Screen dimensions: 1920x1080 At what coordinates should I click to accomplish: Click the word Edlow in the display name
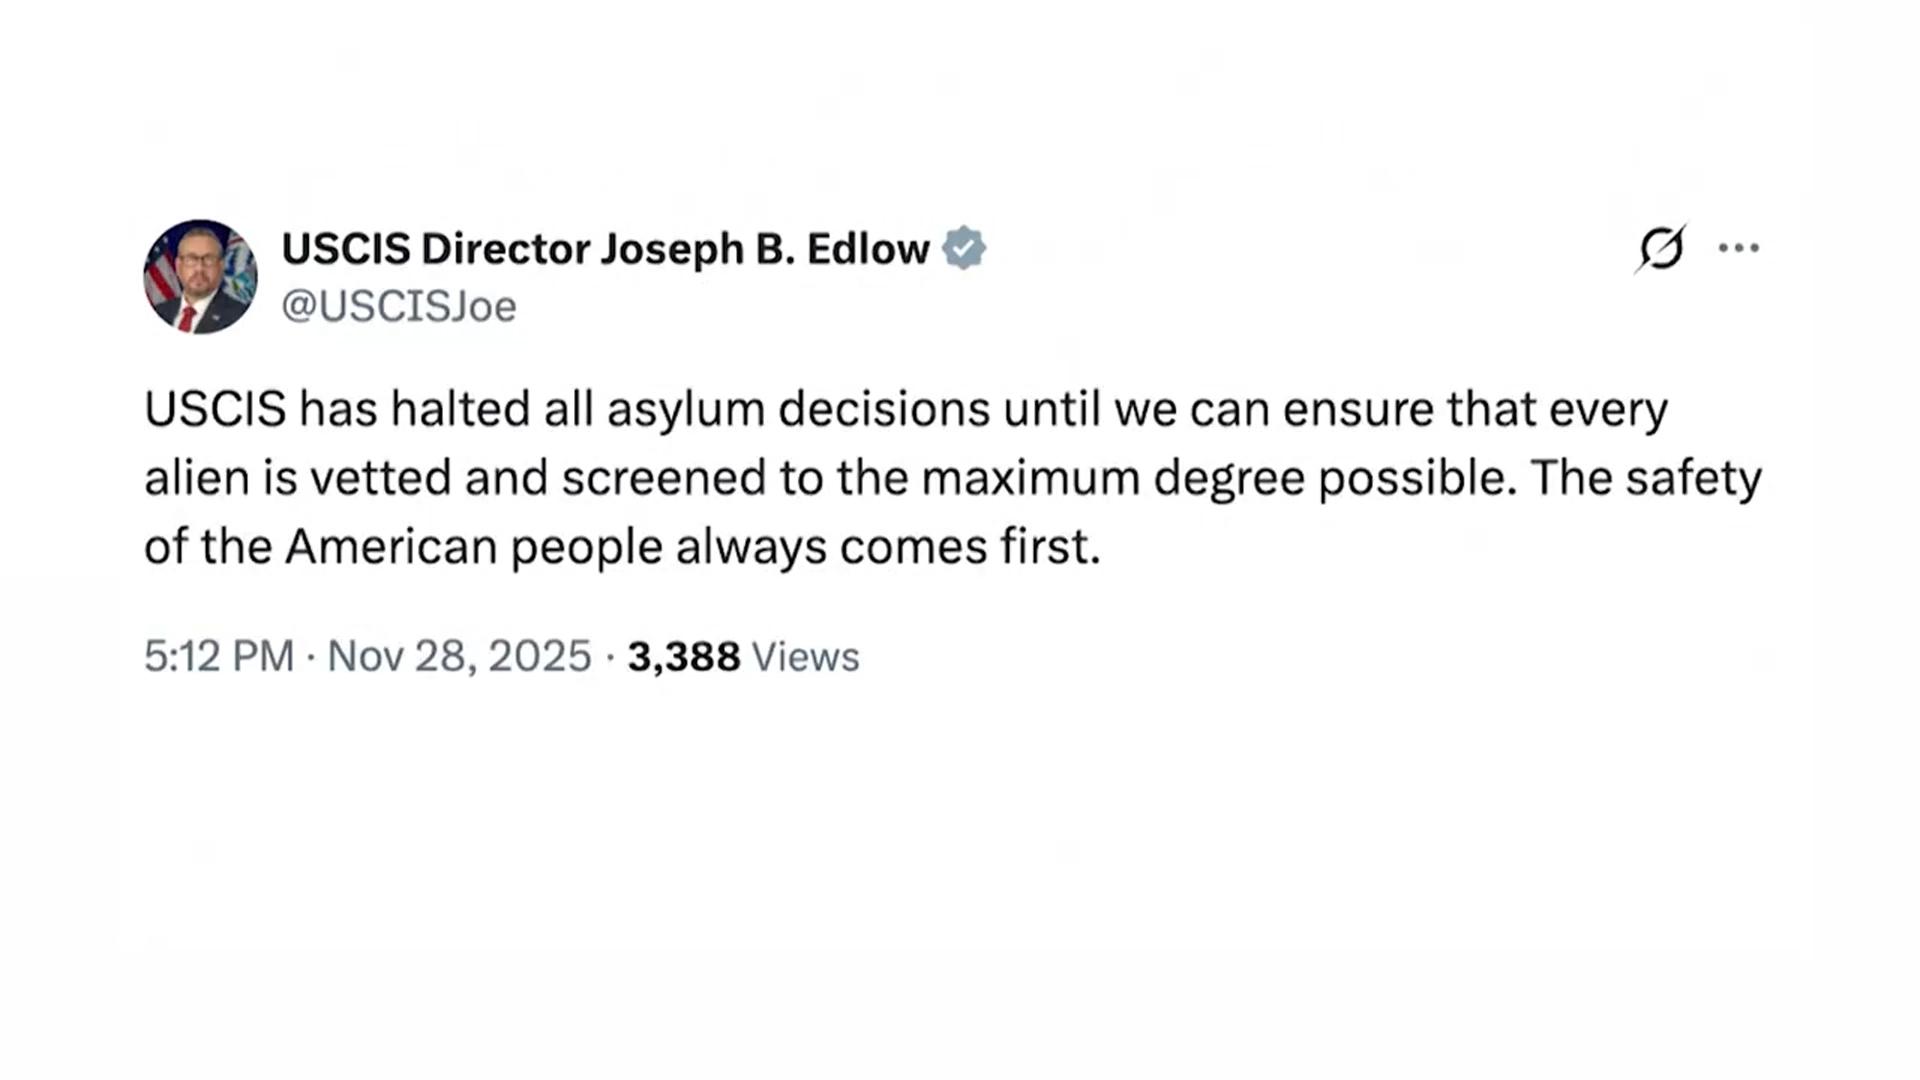868,249
